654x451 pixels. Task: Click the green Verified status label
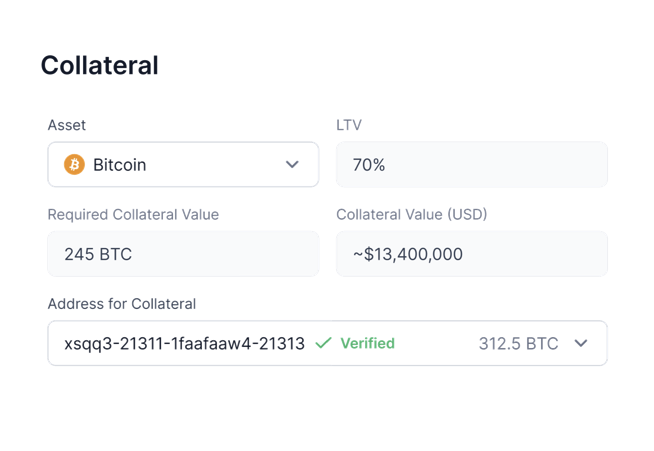[x=367, y=343]
